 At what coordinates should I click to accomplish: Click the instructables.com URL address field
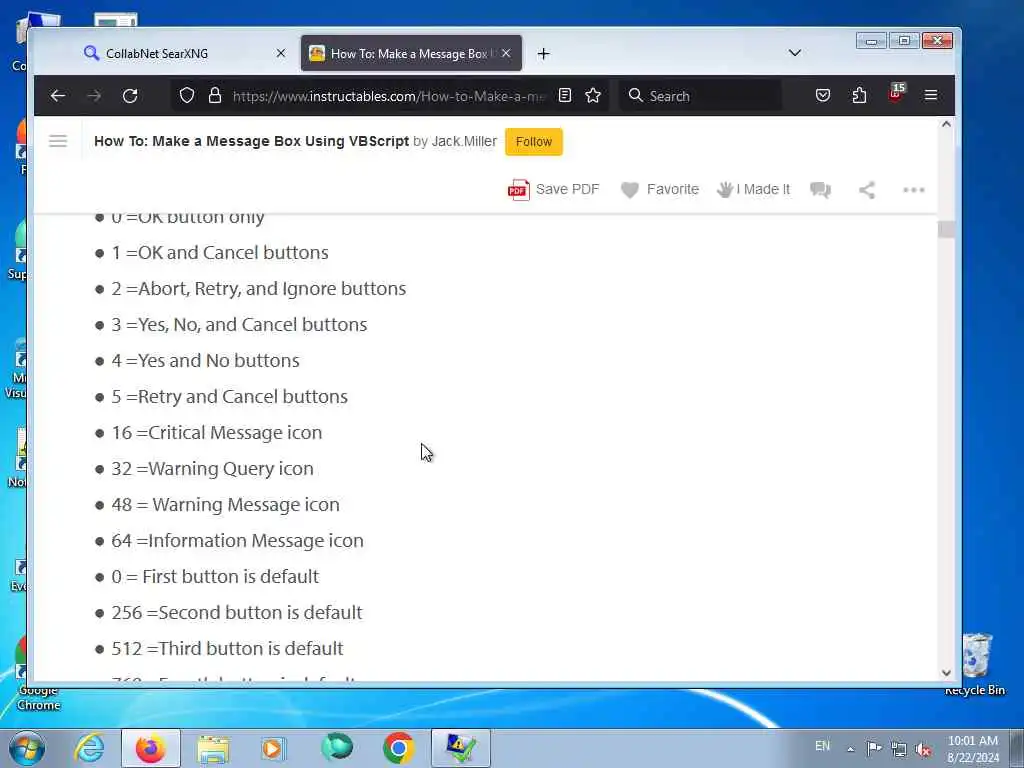point(389,96)
